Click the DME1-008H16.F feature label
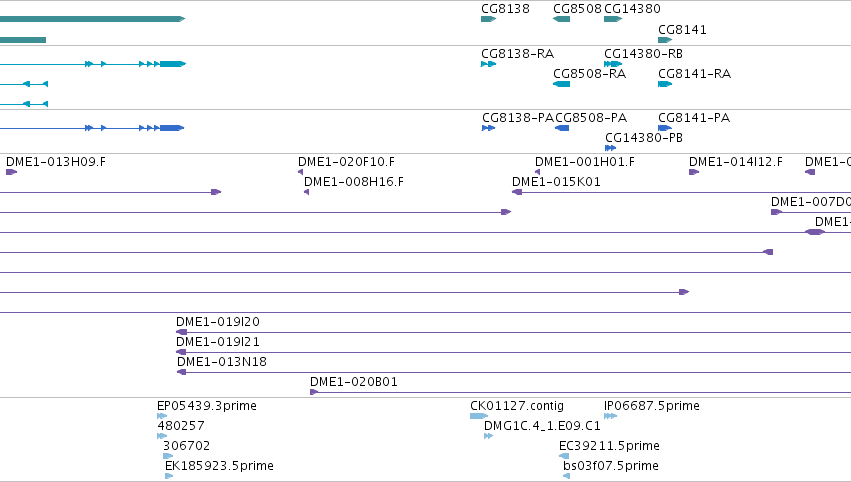 354,182
